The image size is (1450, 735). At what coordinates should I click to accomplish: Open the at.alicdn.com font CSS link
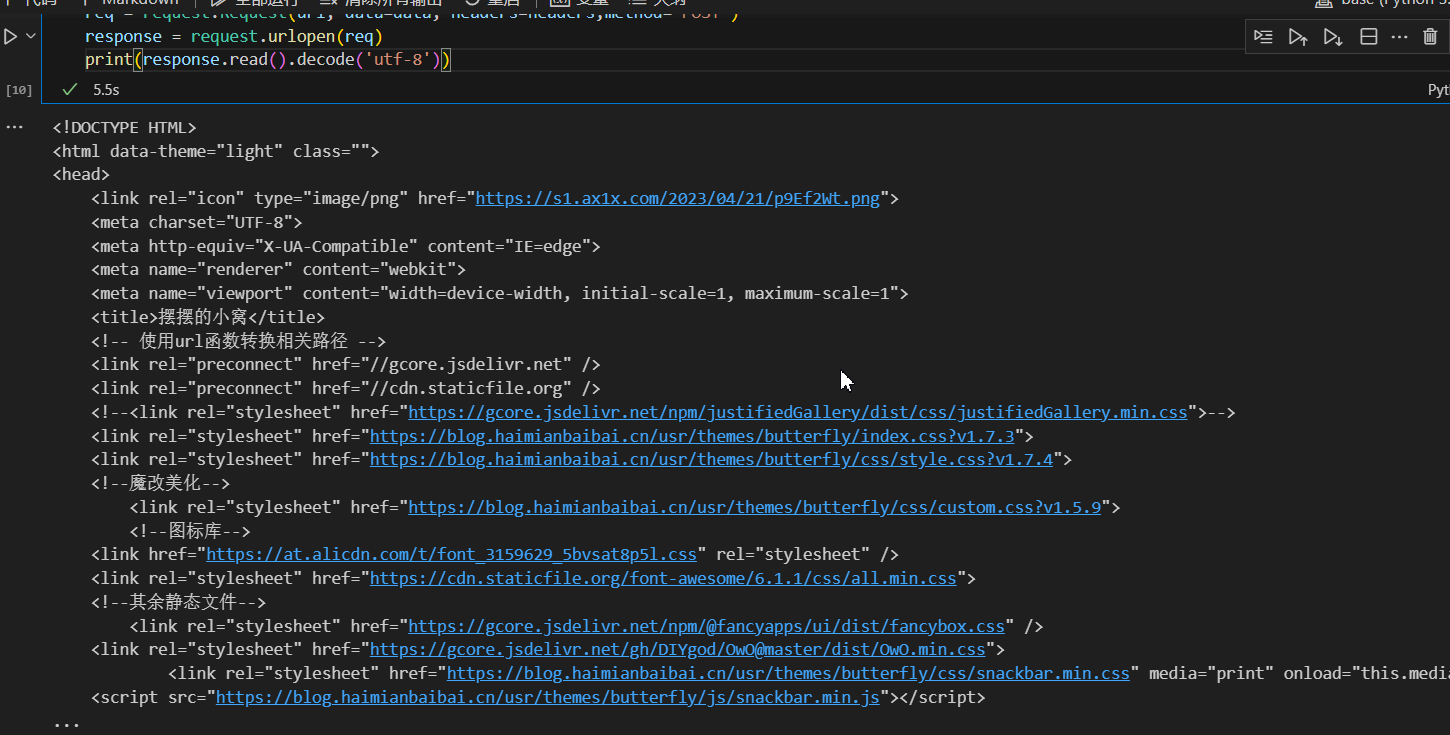(451, 554)
